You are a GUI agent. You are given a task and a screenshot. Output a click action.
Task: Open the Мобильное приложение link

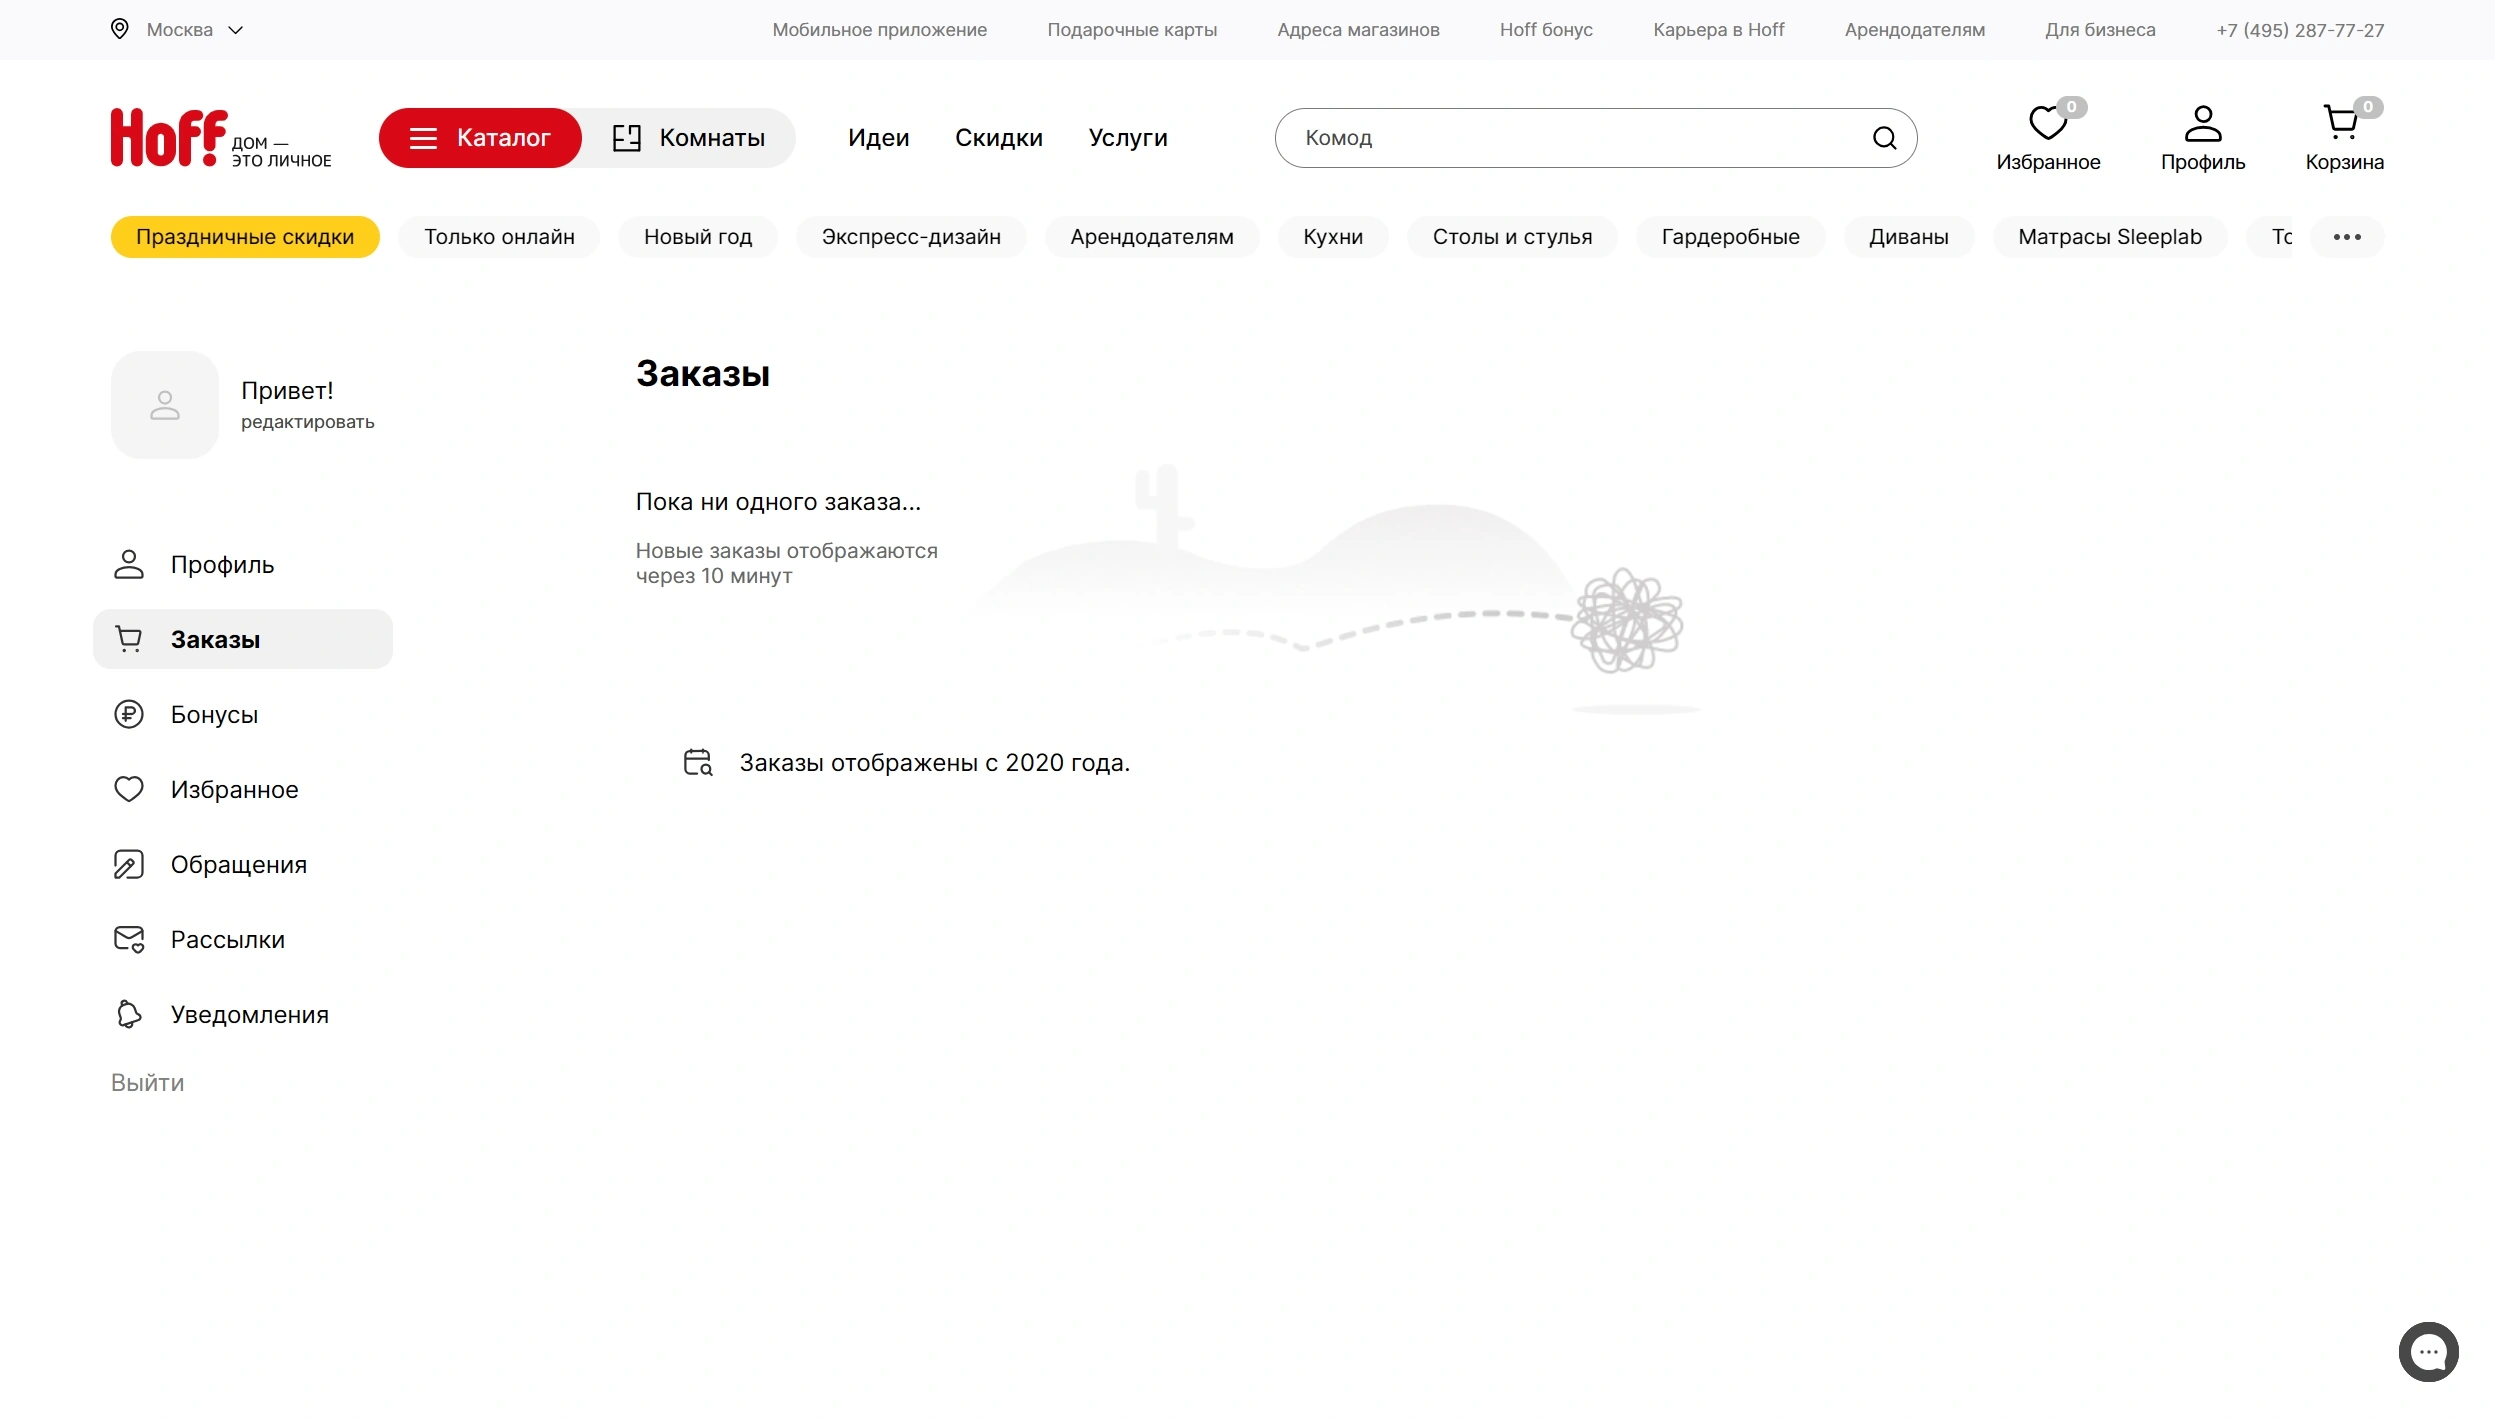(879, 30)
